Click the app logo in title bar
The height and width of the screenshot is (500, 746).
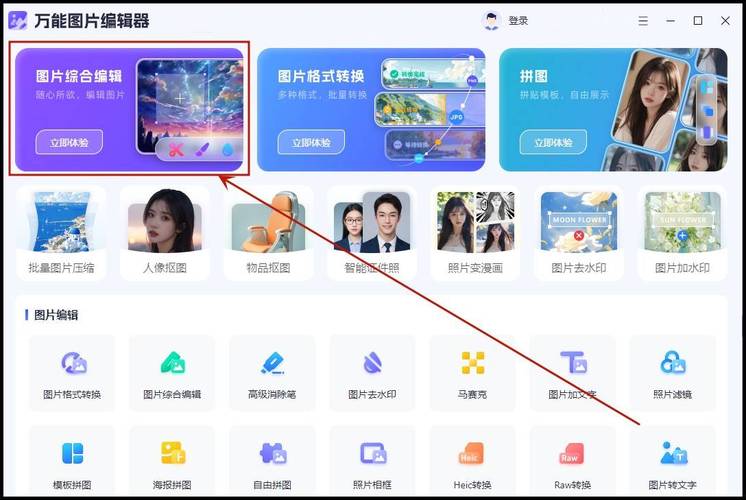pyautogui.click(x=18, y=20)
